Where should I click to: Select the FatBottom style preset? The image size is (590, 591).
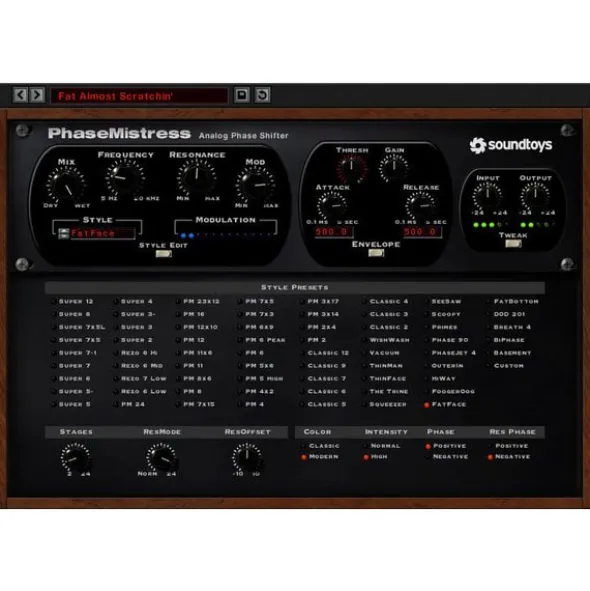coord(513,302)
